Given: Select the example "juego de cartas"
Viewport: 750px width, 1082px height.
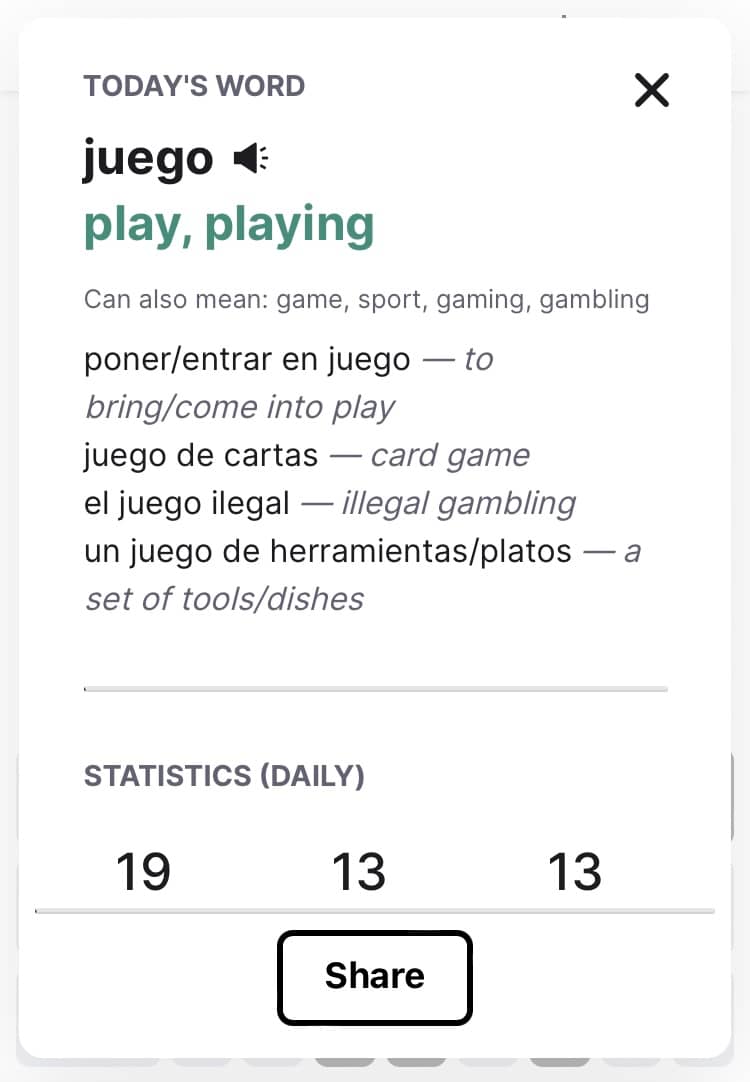Looking at the screenshot, I should (x=201, y=456).
